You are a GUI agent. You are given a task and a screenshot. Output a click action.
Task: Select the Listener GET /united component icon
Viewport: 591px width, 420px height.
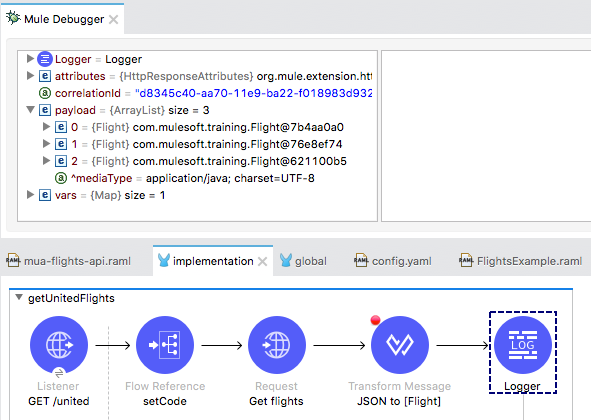click(x=59, y=345)
